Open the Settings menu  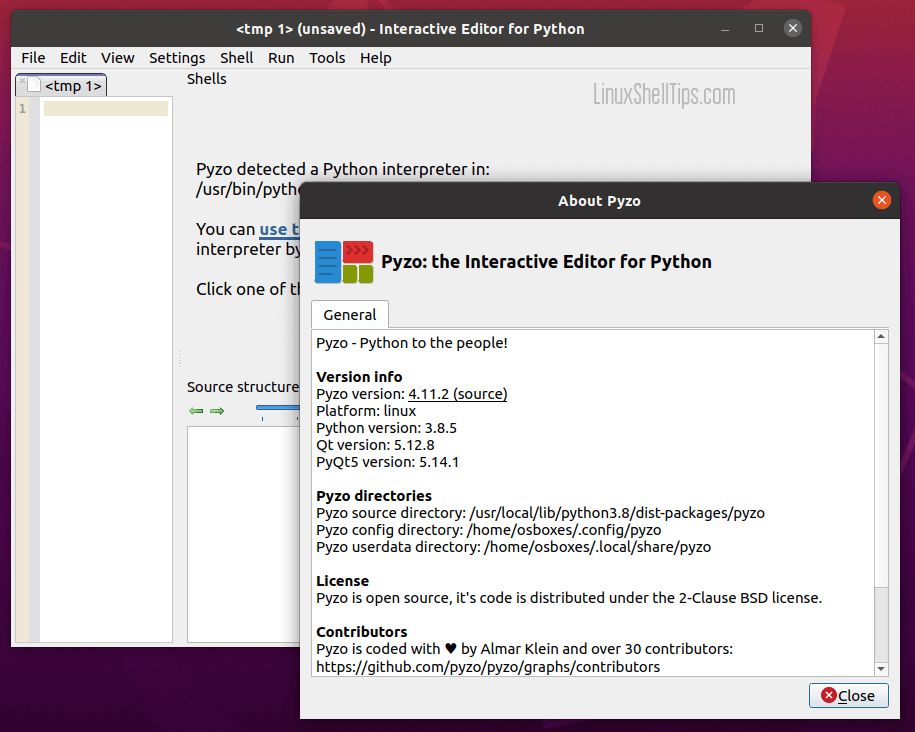pyautogui.click(x=177, y=58)
